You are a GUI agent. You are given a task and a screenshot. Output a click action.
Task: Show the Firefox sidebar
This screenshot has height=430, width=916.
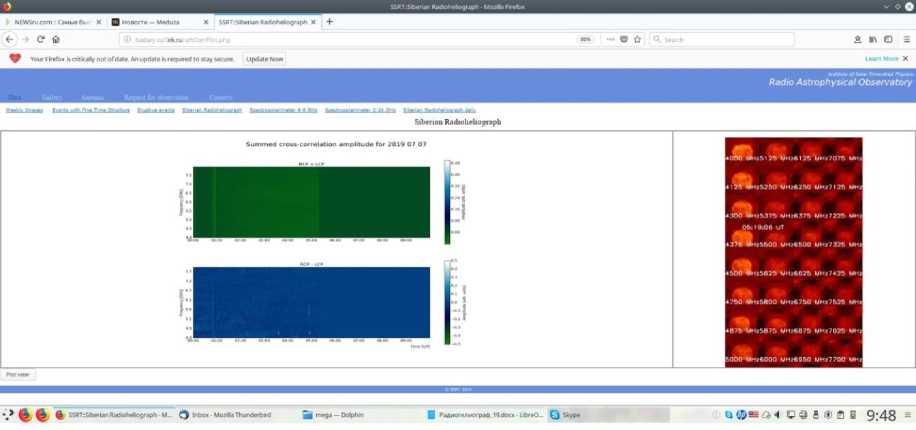(x=889, y=39)
